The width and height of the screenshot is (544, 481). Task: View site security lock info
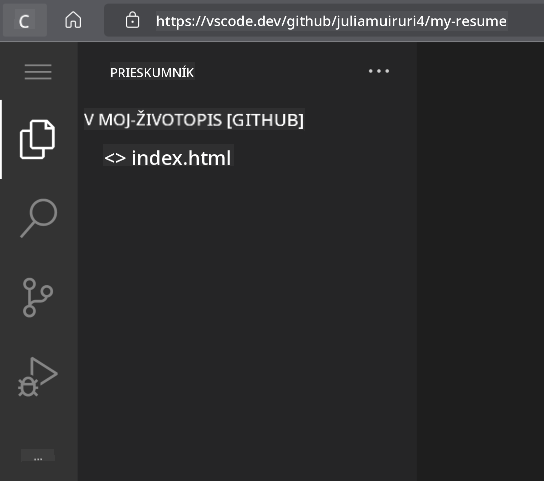[x=132, y=20]
